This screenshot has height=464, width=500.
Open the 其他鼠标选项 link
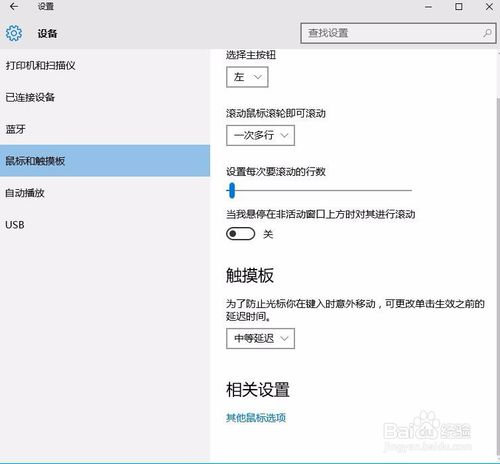256,417
